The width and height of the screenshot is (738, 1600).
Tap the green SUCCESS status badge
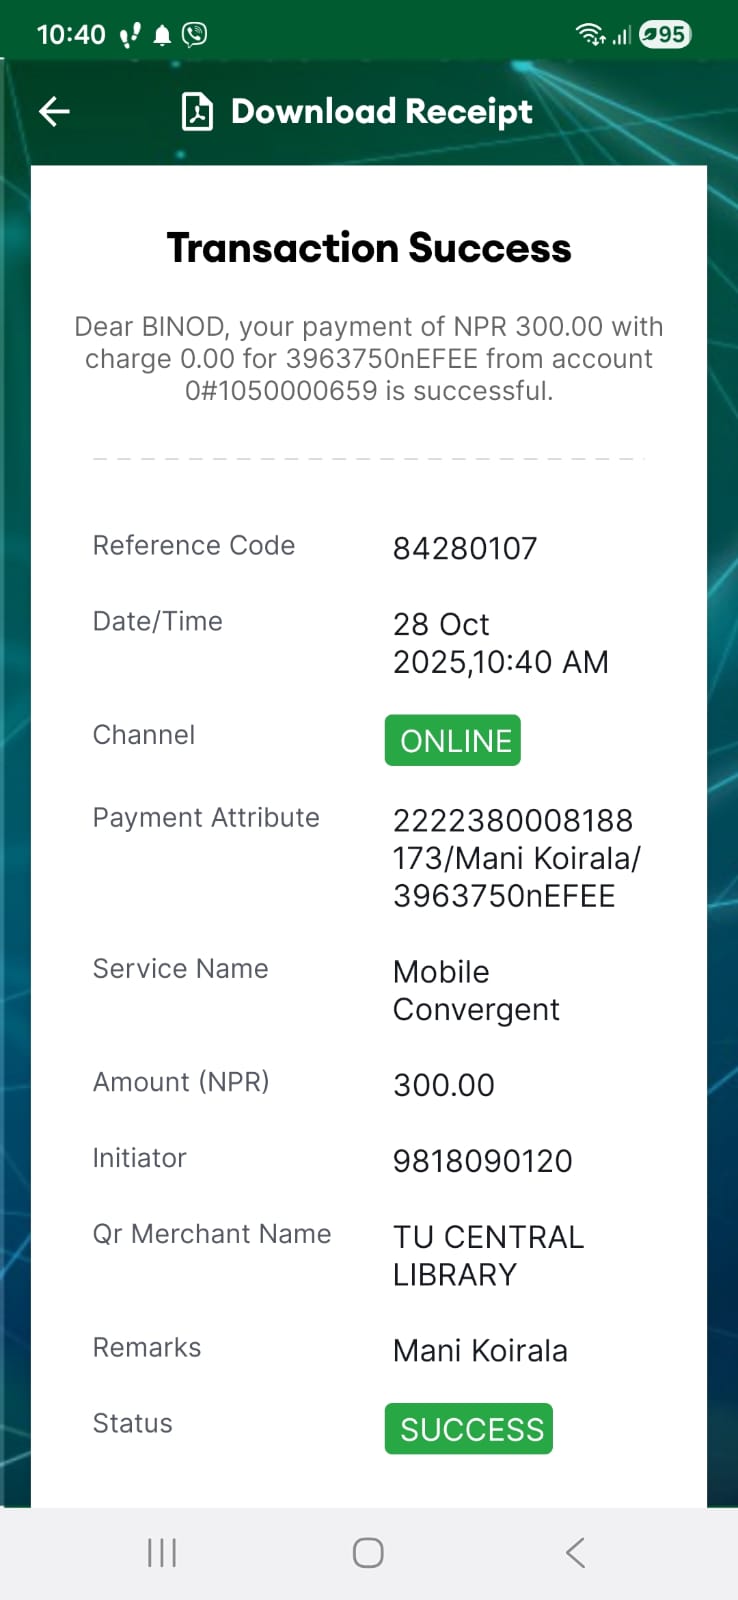[469, 1429]
